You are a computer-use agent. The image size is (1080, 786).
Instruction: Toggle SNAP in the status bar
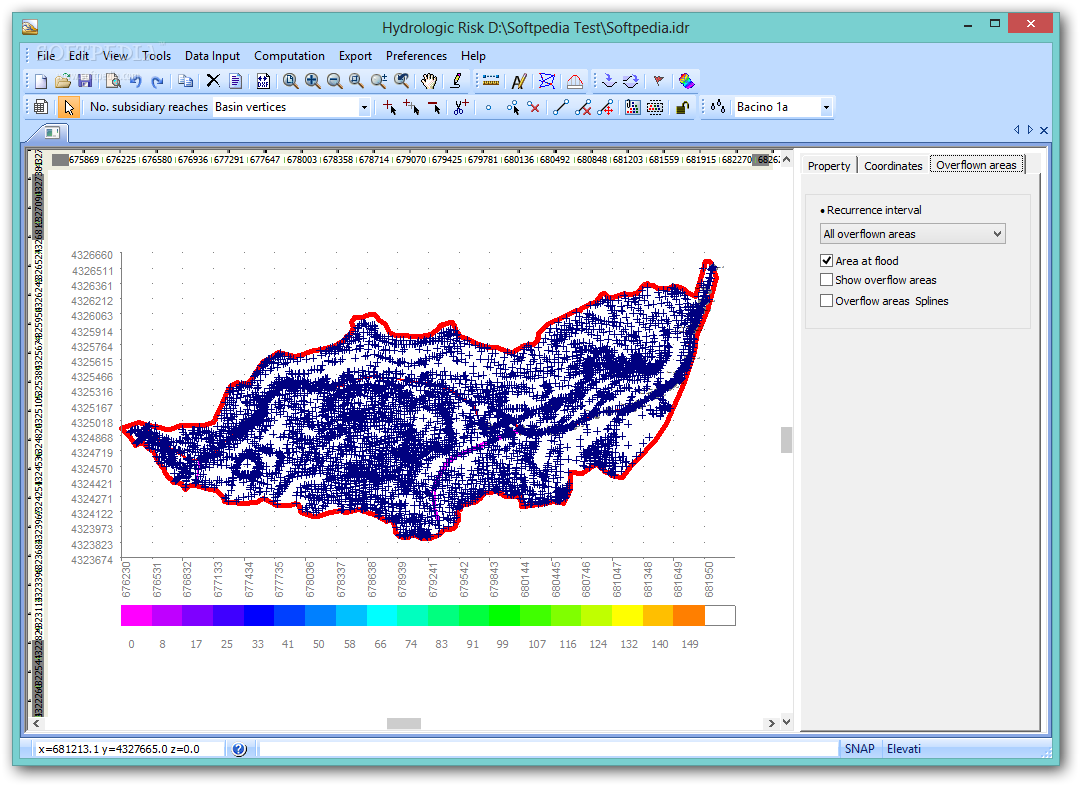860,749
